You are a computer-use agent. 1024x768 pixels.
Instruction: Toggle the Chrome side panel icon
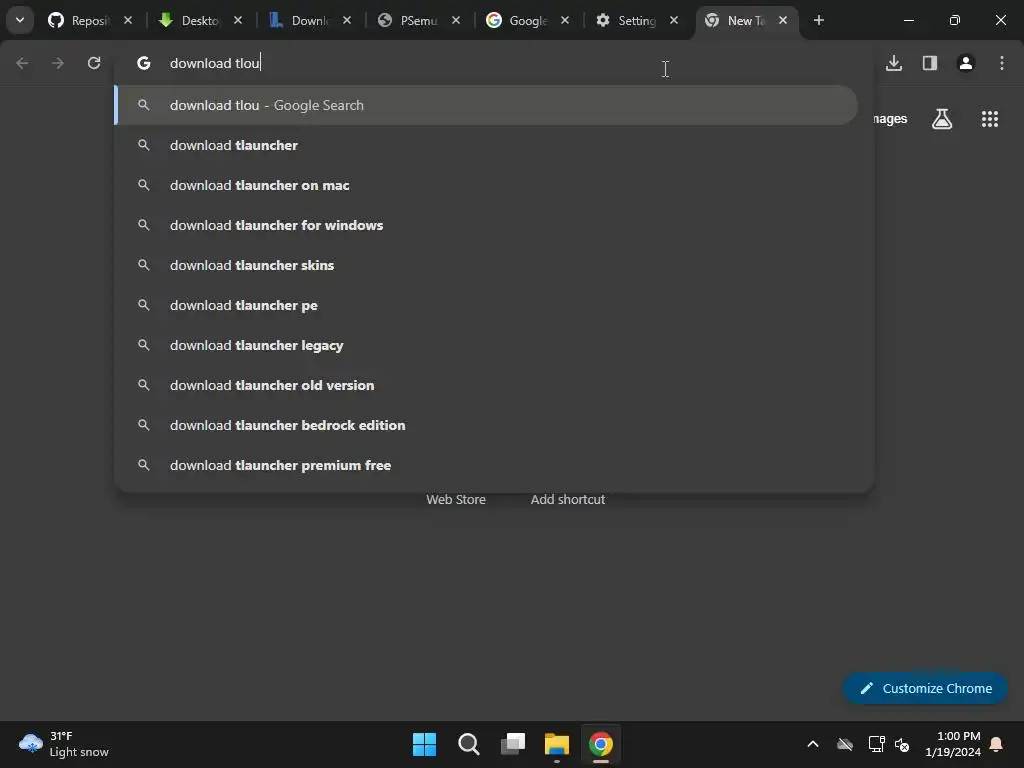[930, 63]
